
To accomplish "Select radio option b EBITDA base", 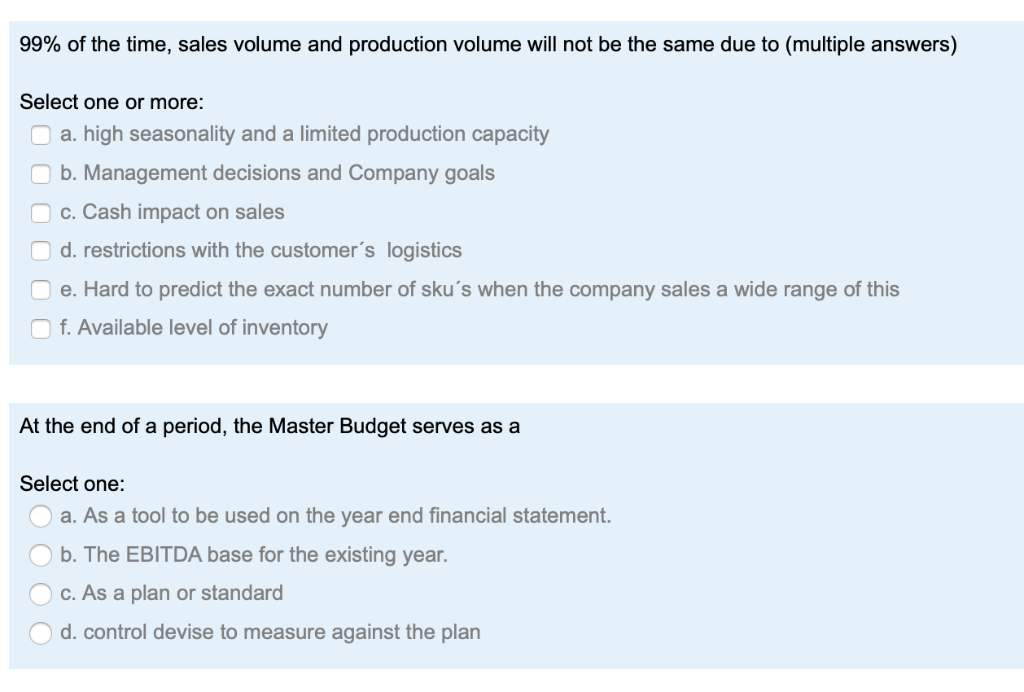I will 40,555.
